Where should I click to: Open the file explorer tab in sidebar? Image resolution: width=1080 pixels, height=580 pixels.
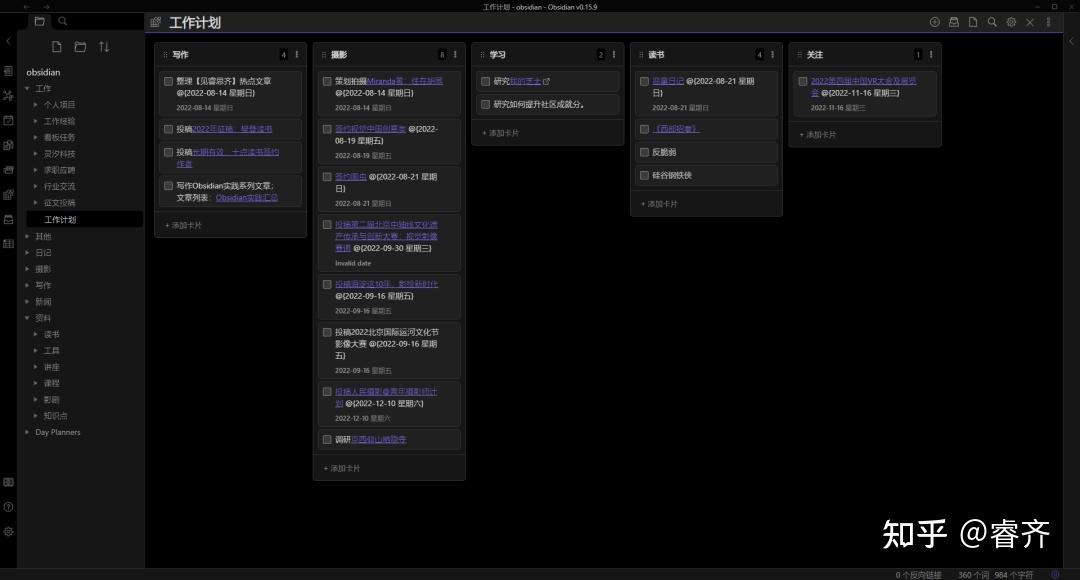(x=39, y=21)
